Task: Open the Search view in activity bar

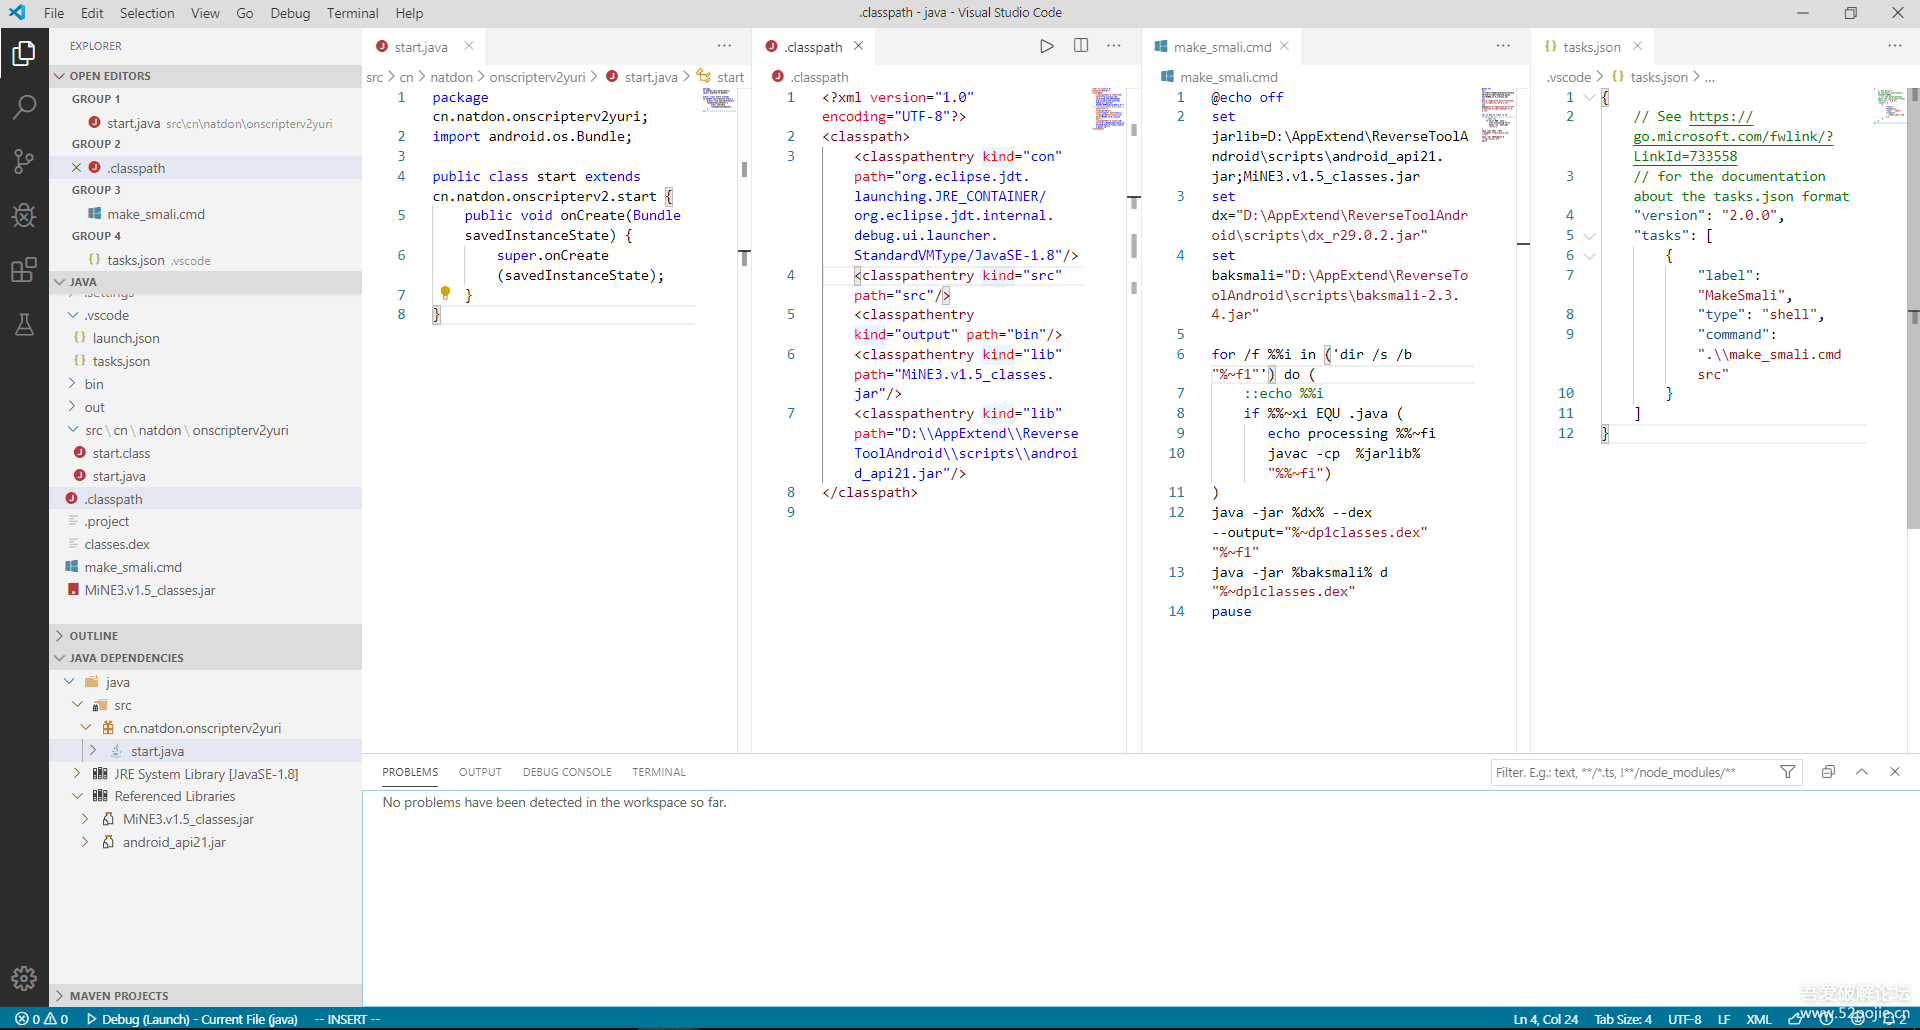Action: click(24, 107)
